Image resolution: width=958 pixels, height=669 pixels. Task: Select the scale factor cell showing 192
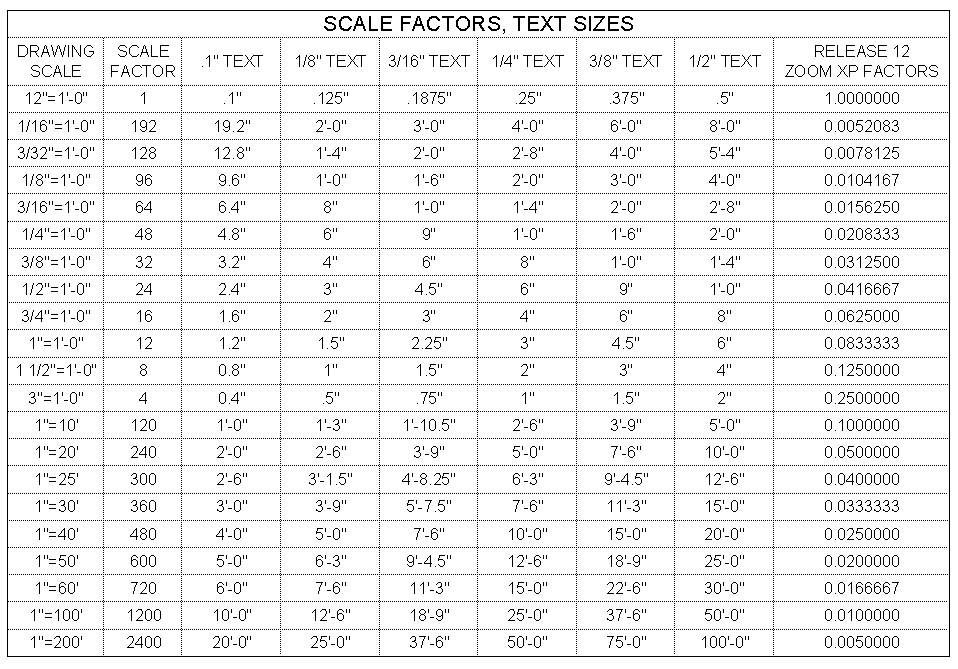143,126
